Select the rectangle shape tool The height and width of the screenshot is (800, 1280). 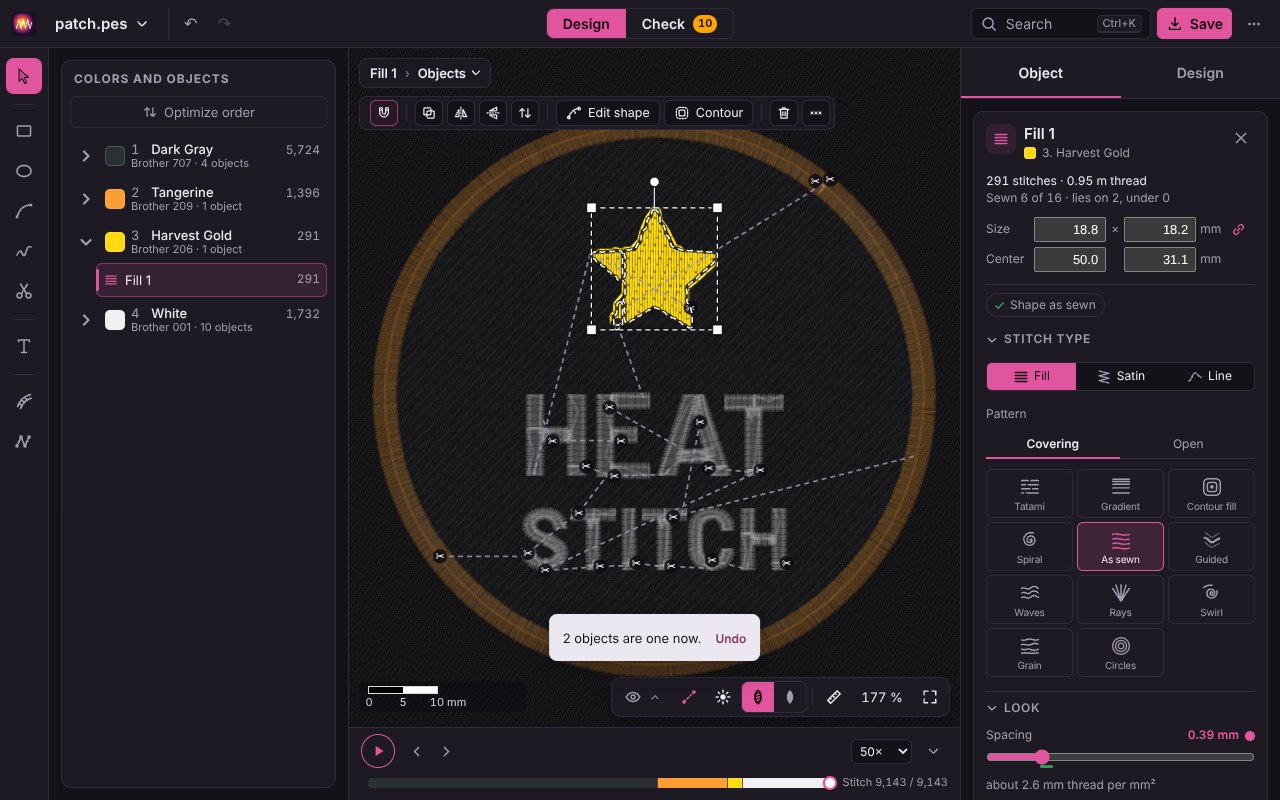[x=24, y=131]
